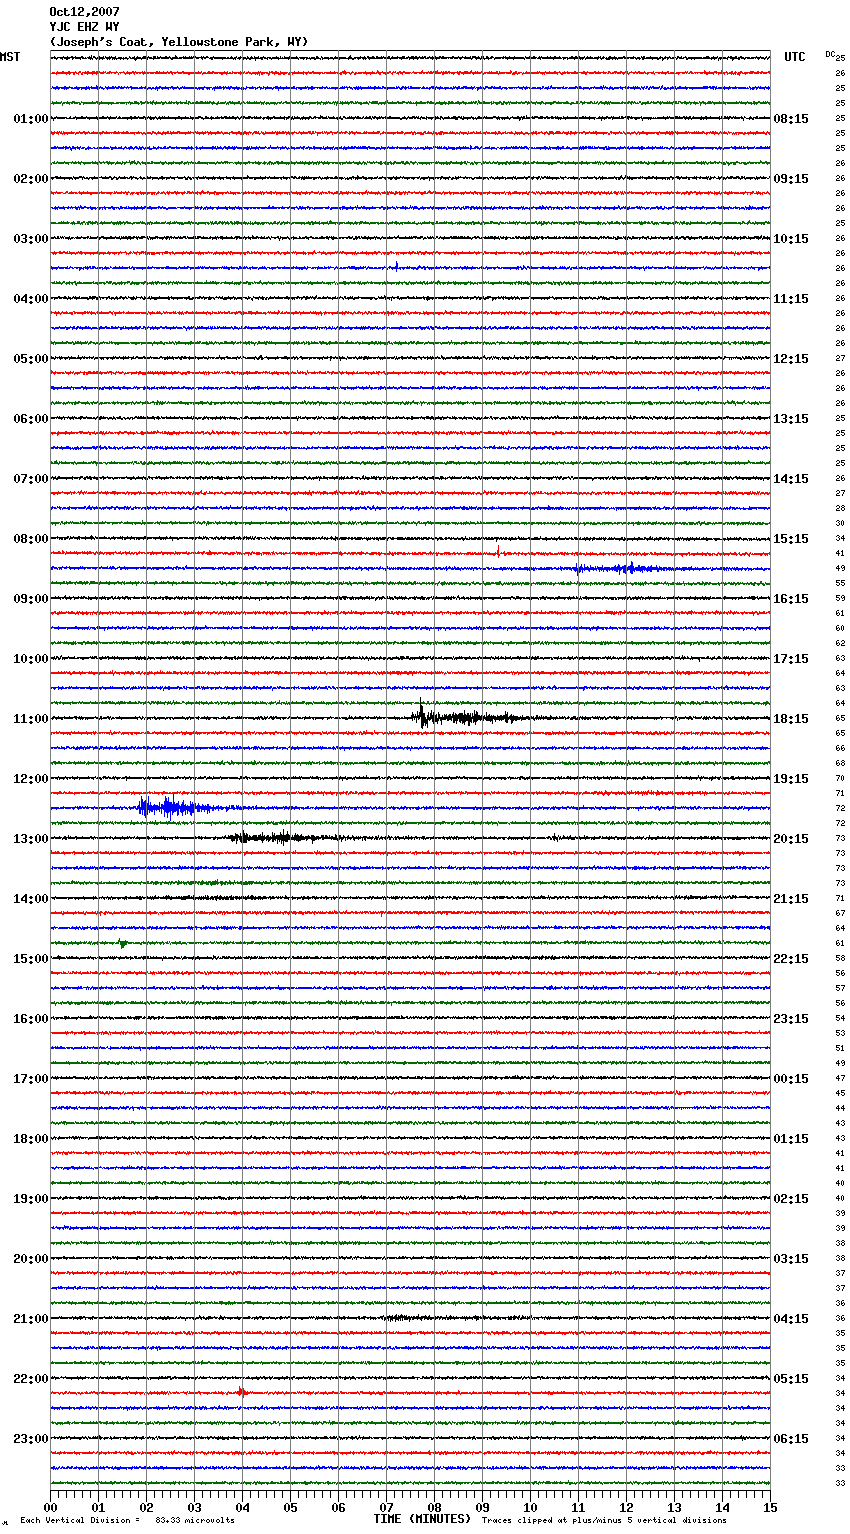Click the date label Oct12,2007

[x=84, y=12]
